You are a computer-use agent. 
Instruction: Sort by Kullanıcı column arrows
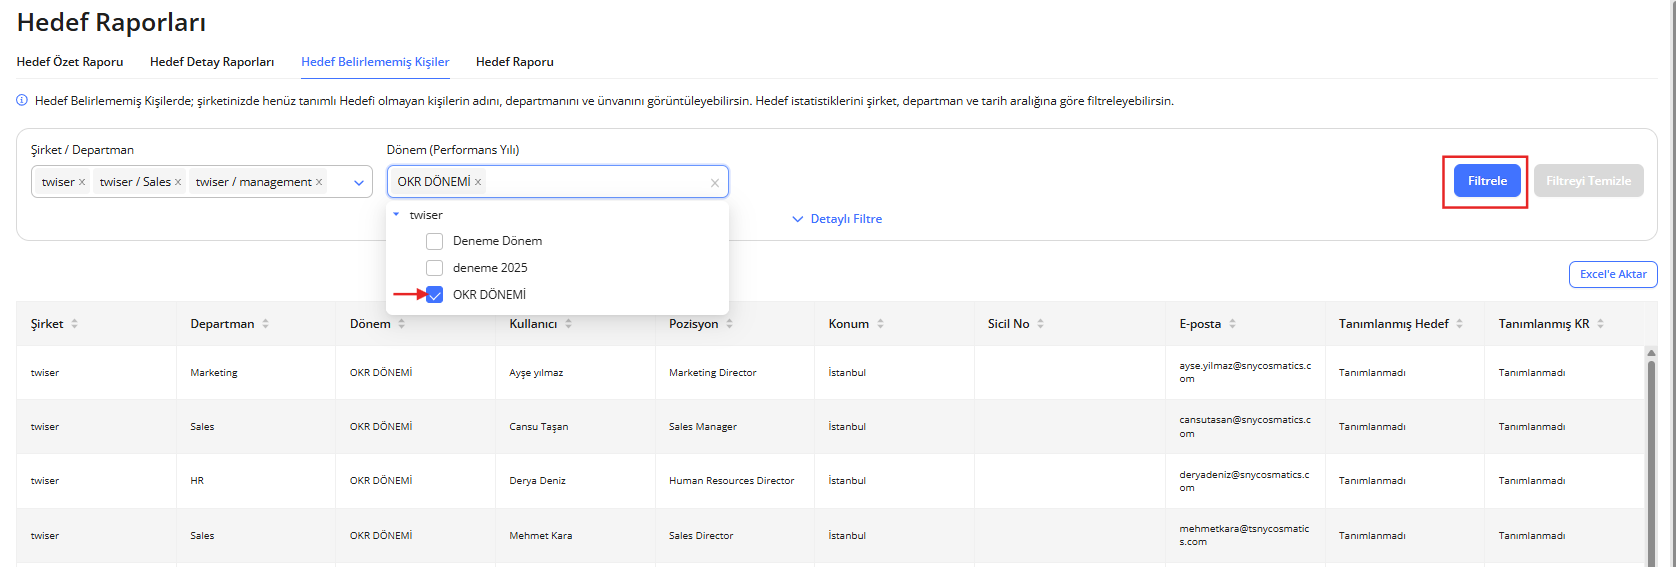point(568,324)
